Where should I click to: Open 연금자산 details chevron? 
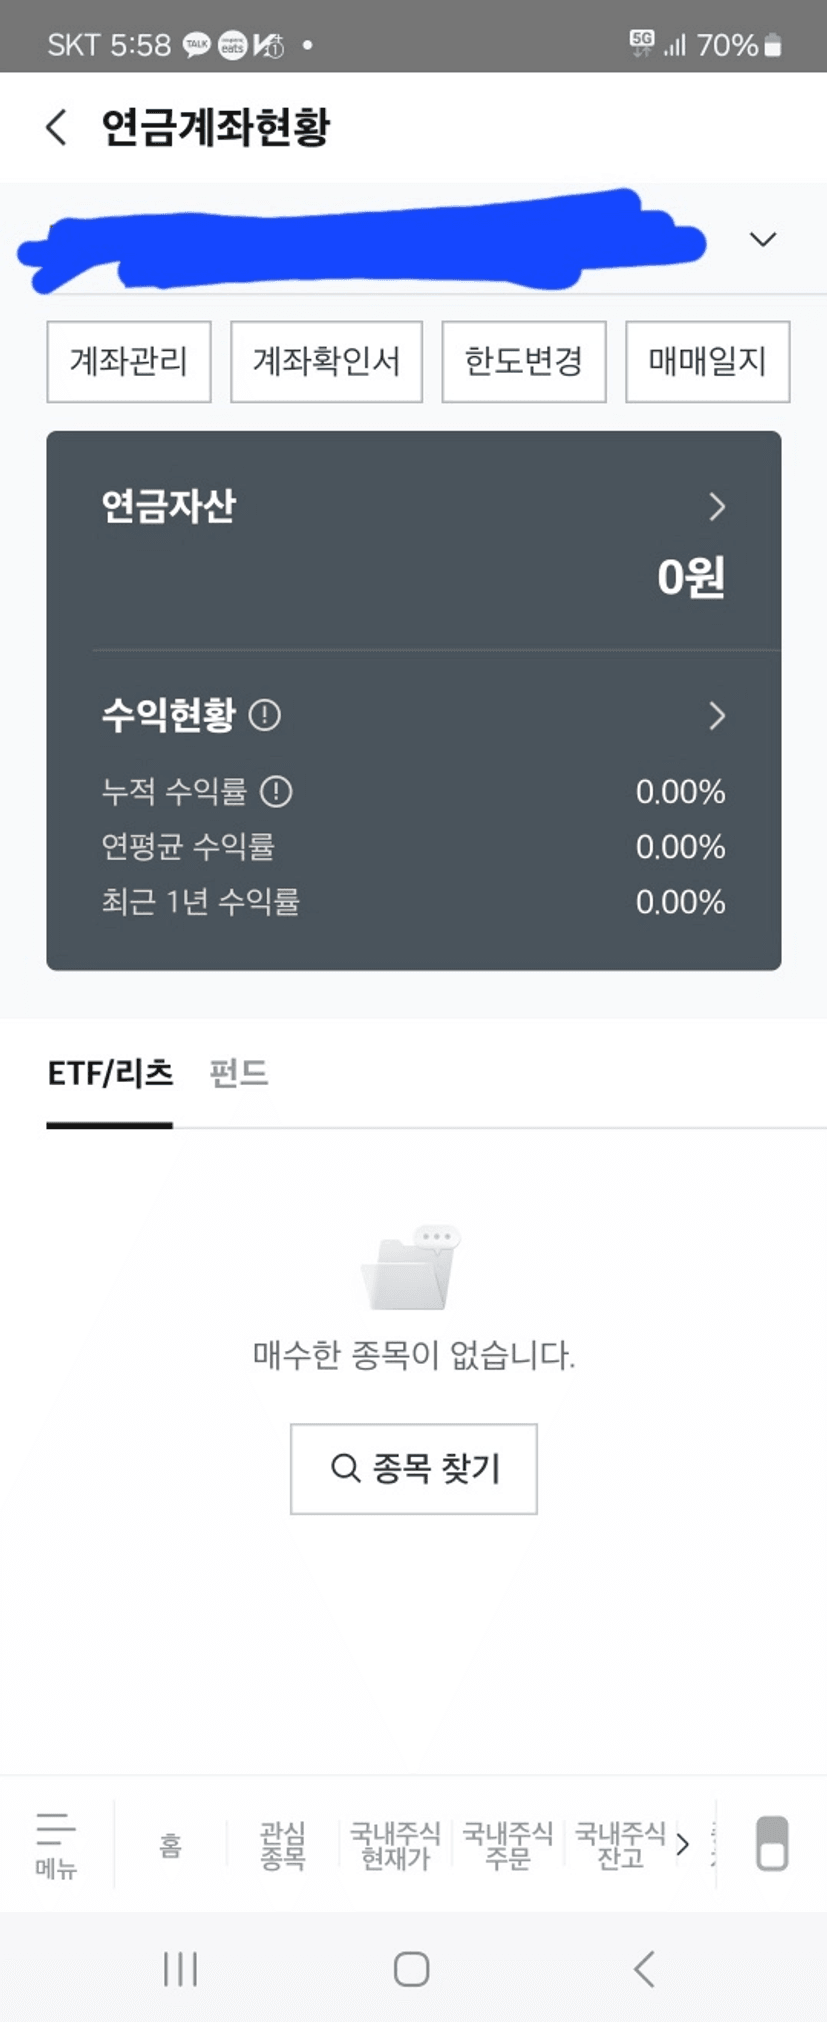pos(717,507)
